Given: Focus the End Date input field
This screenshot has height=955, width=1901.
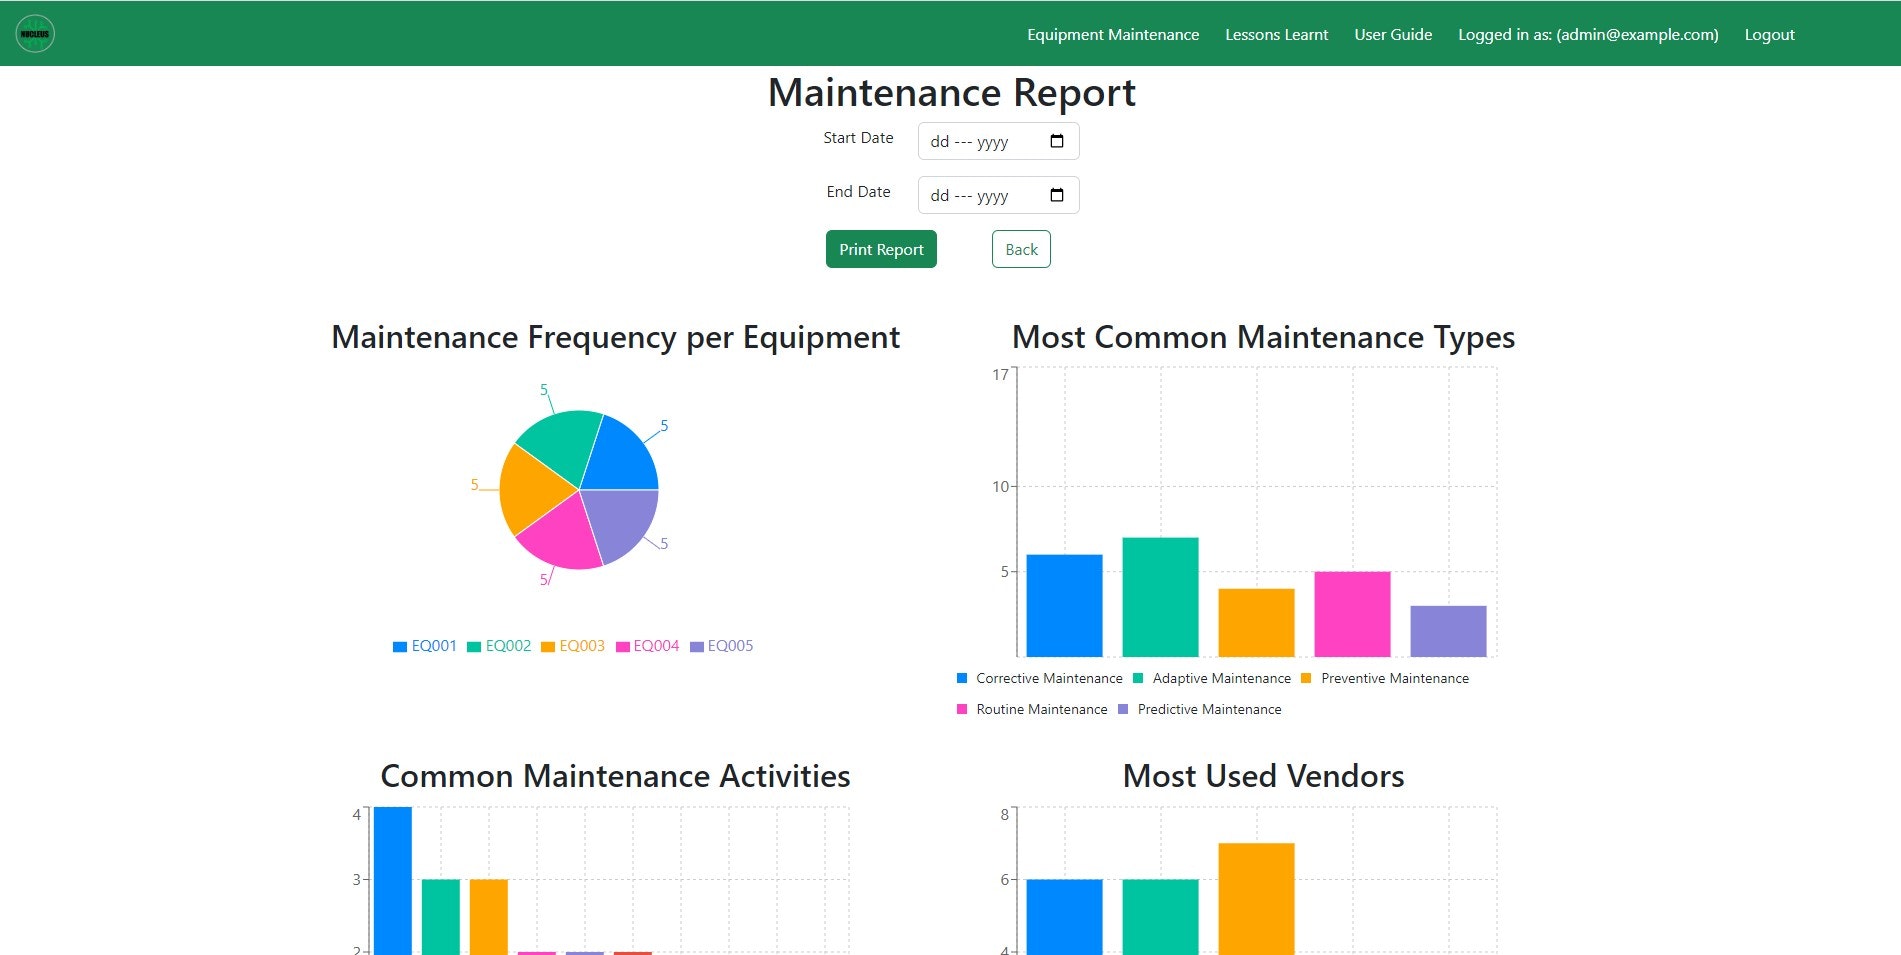Looking at the screenshot, I should coord(998,195).
